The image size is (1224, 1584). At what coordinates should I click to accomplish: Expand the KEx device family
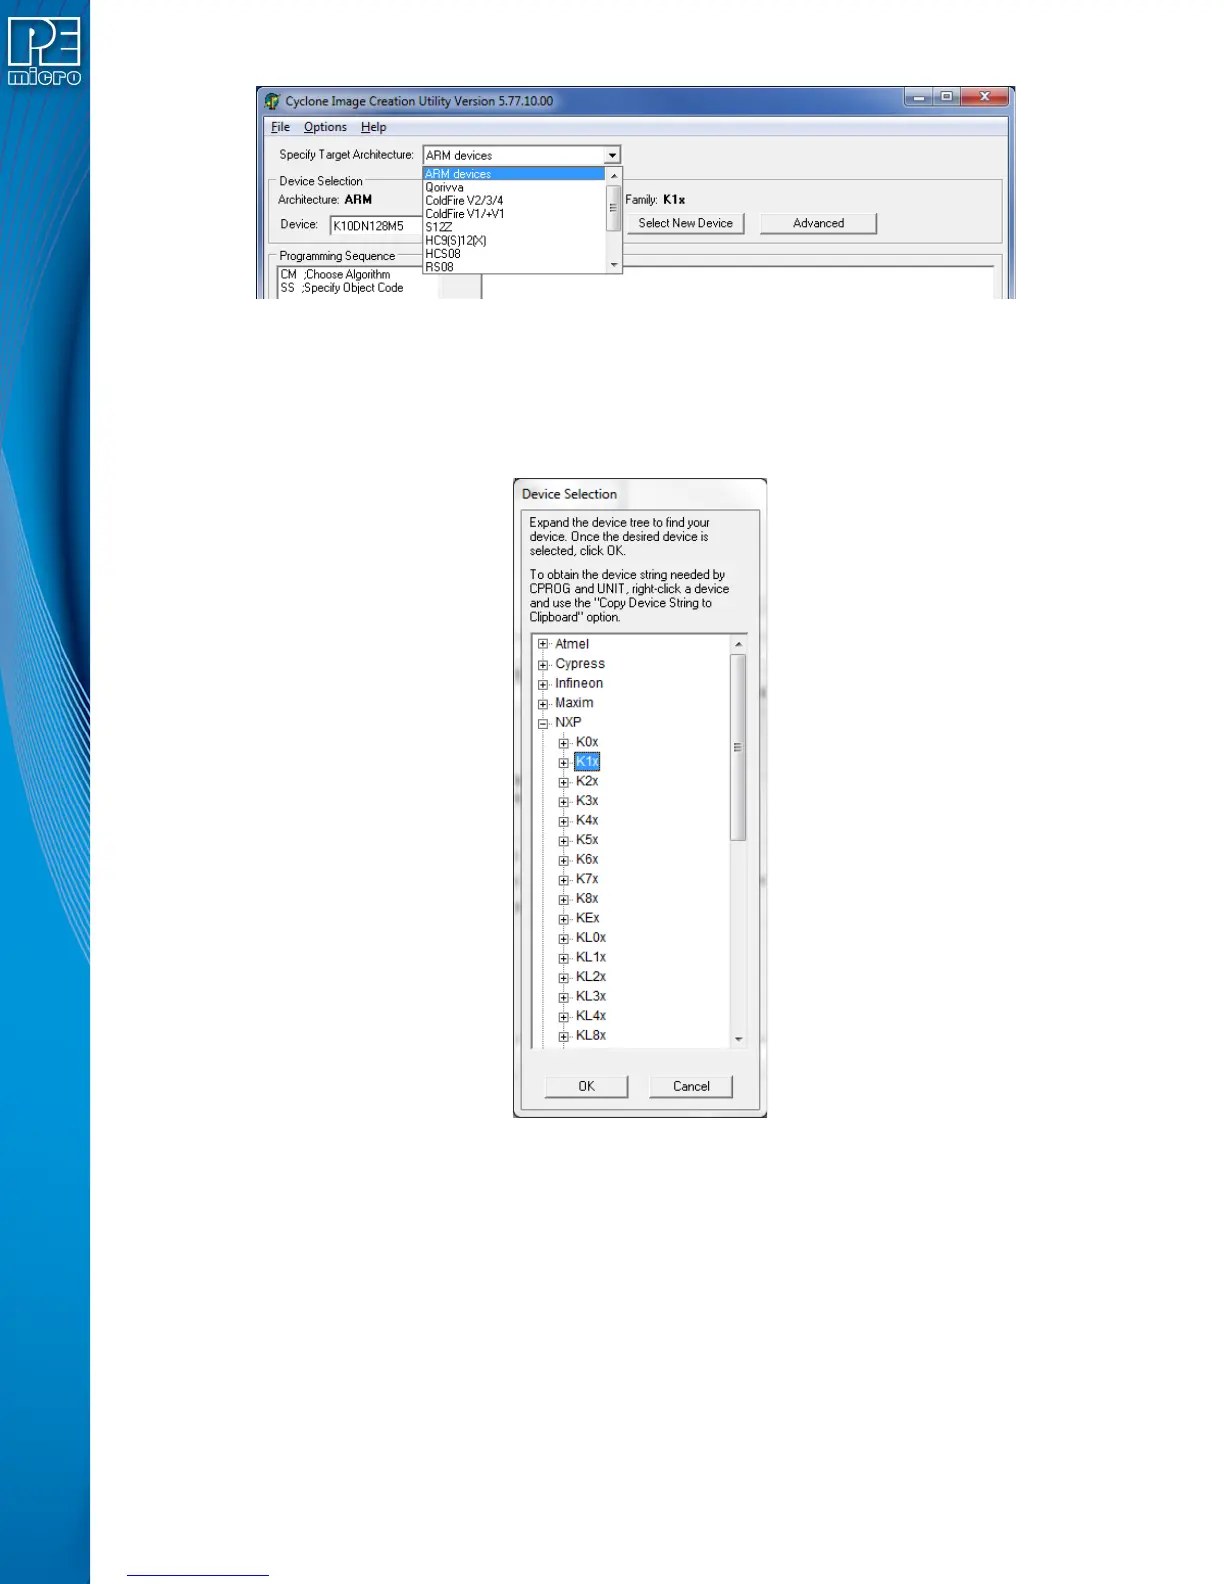point(564,919)
